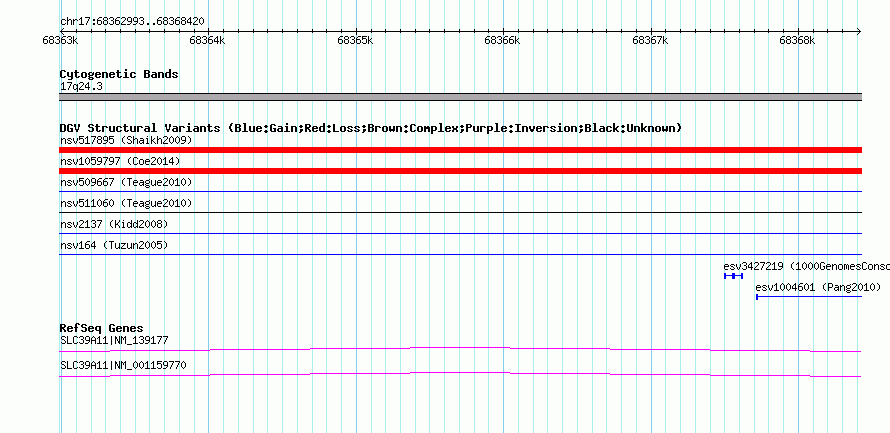The image size is (890, 433).
Task: Open gene label SLC39A11|NM_139177
Action: click(x=114, y=340)
